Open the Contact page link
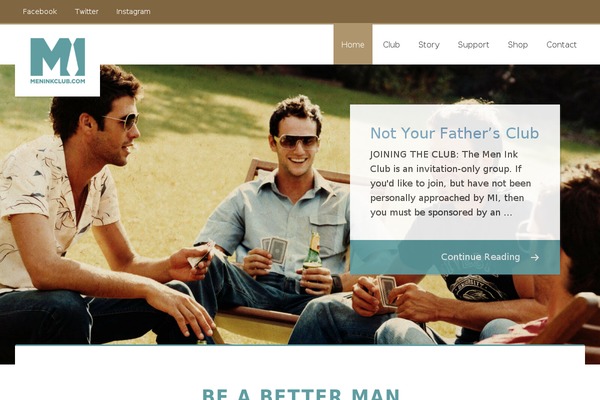The height and width of the screenshot is (400, 600). [x=561, y=44]
